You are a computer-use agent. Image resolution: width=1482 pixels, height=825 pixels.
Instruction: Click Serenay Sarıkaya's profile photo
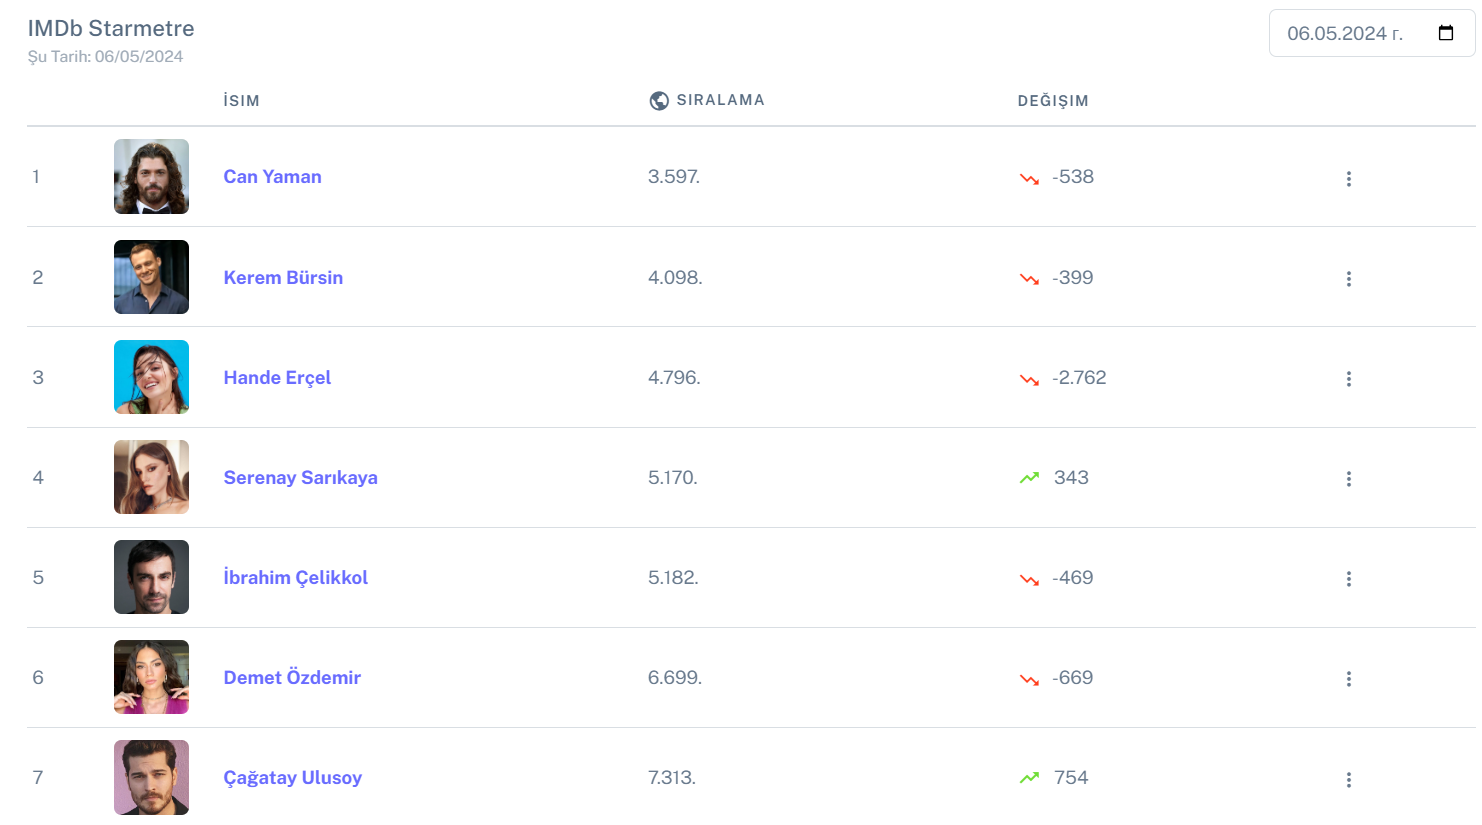[x=151, y=477]
